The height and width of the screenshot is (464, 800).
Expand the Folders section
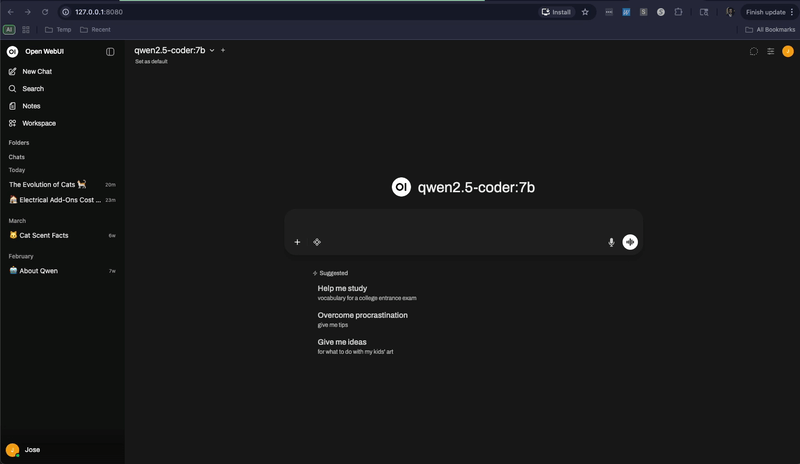(x=19, y=143)
